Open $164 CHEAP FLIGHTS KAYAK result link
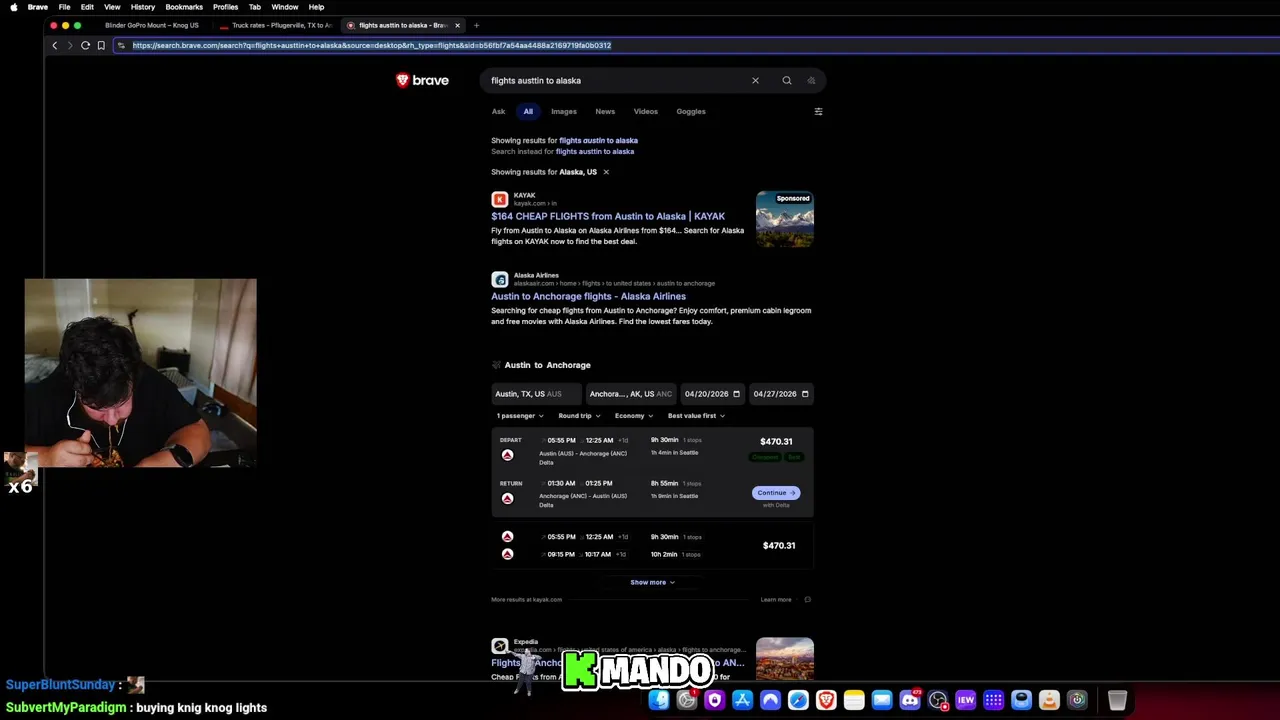The height and width of the screenshot is (720, 1280). 608,216
